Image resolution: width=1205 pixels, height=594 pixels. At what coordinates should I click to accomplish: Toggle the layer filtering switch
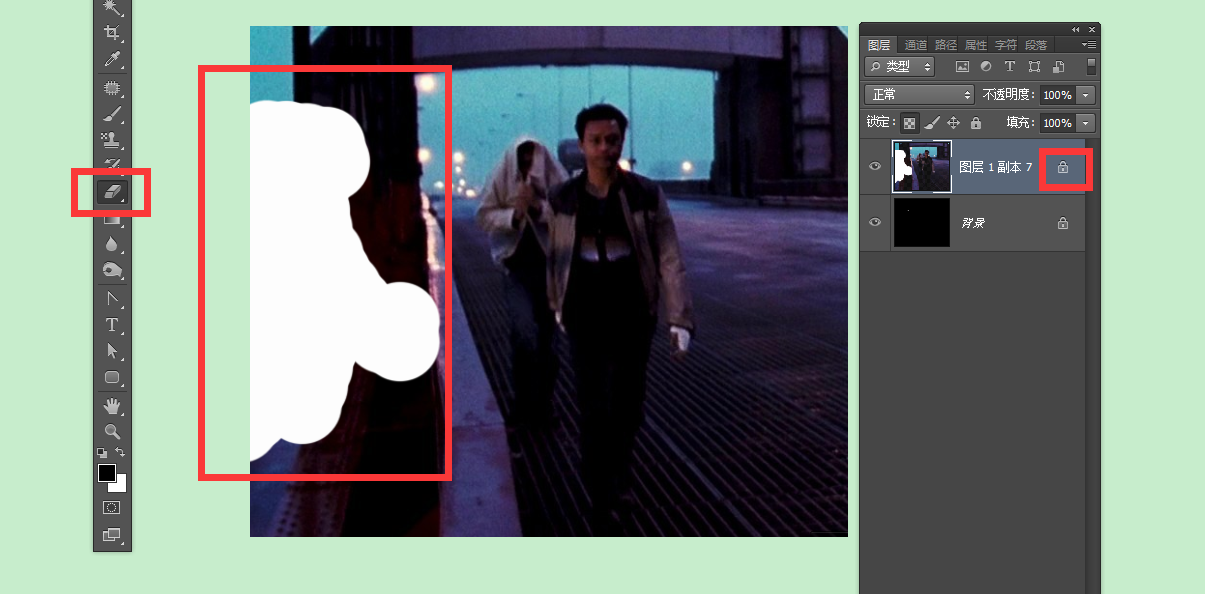point(1091,67)
